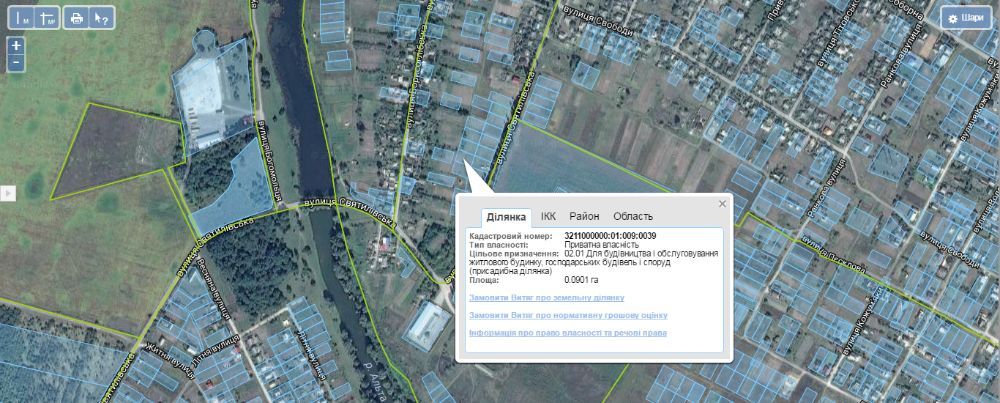Zoom out with the minus button
This screenshot has height=403, width=1000.
point(16,62)
